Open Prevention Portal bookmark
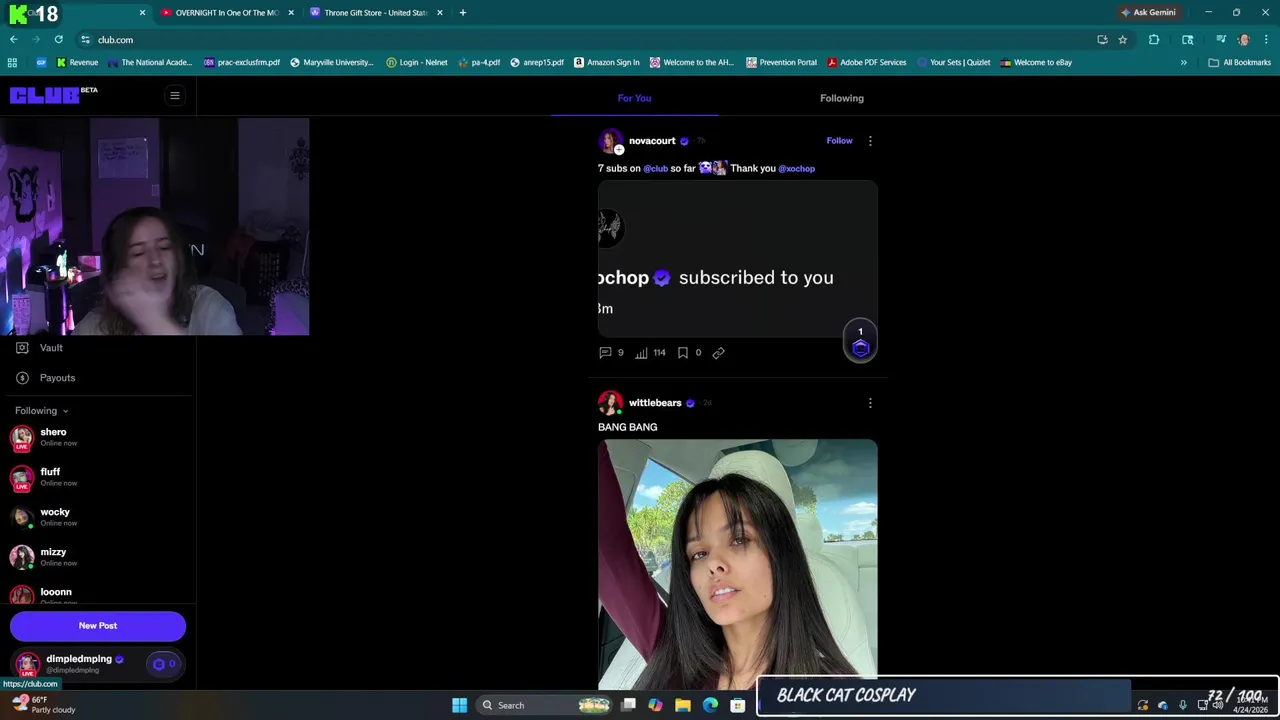Viewport: 1280px width, 720px height. coord(781,62)
